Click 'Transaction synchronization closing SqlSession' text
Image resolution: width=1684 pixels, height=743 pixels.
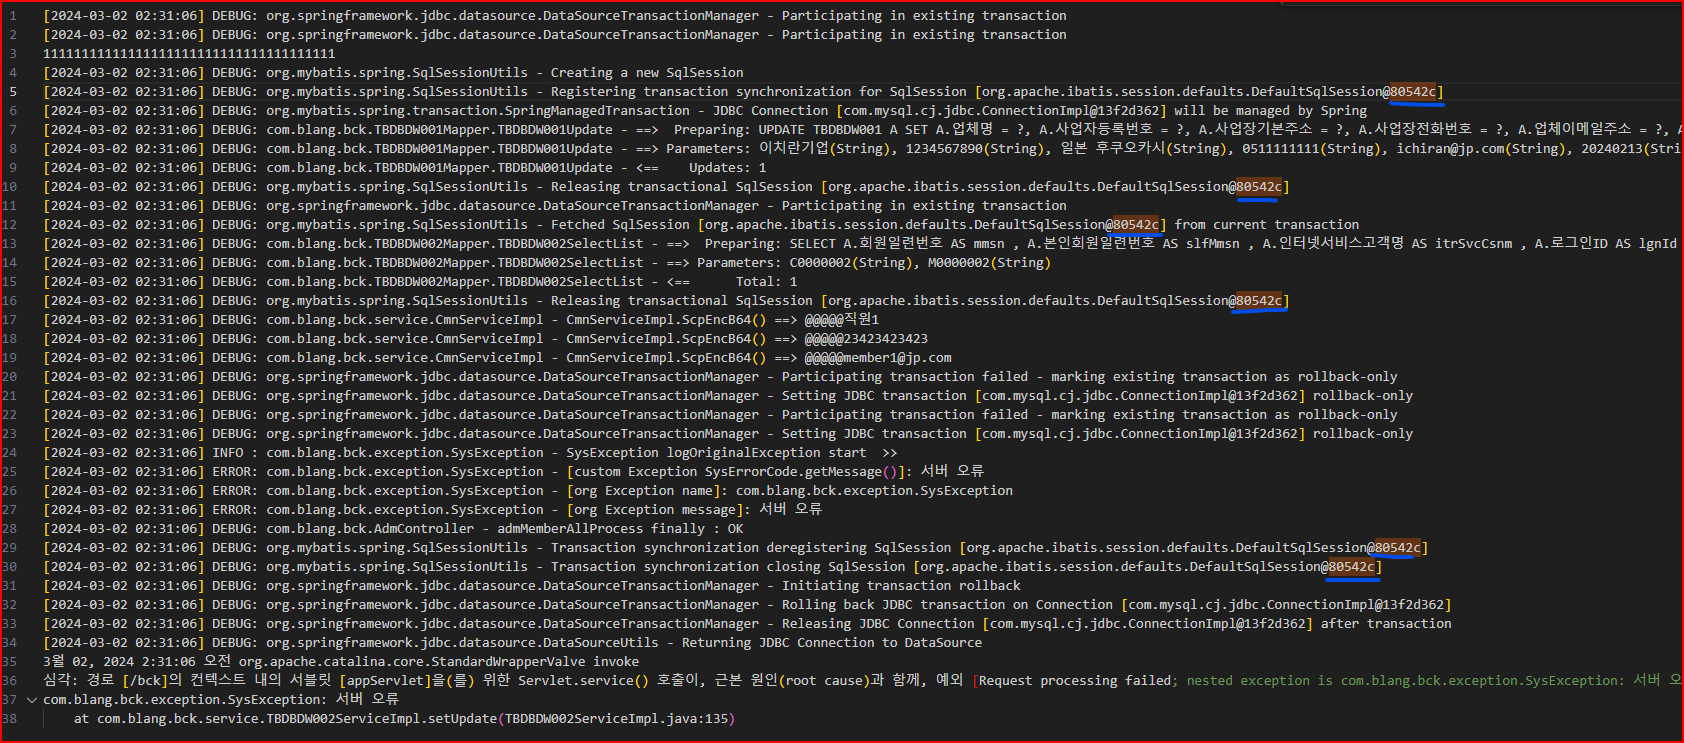(728, 567)
